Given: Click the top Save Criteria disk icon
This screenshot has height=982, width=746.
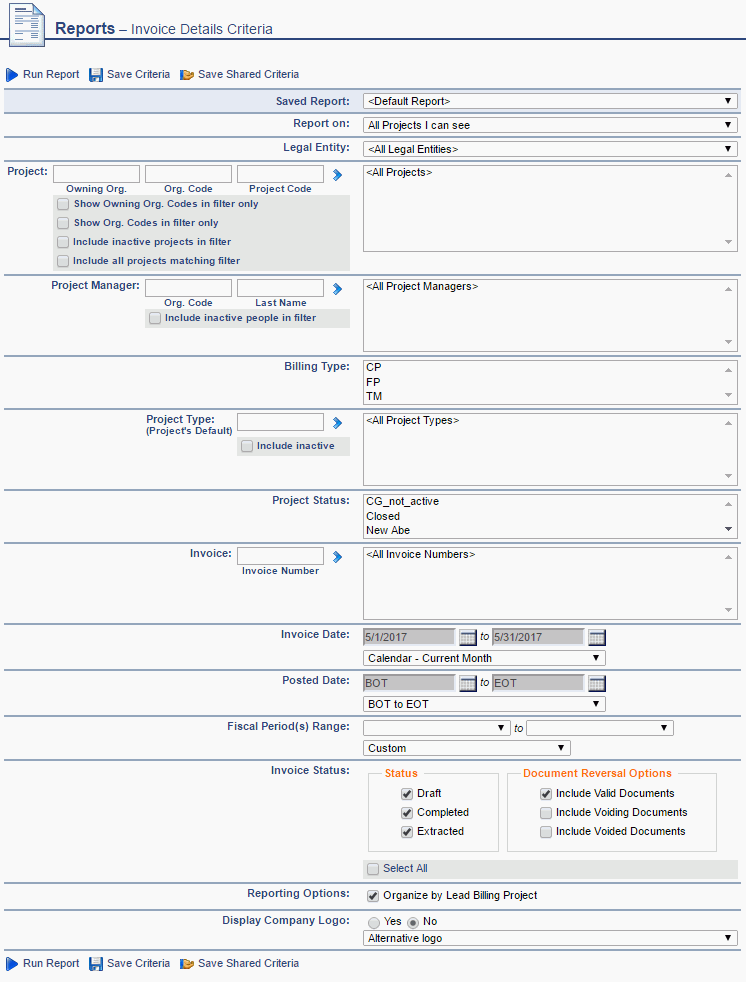Looking at the screenshot, I should [96, 75].
